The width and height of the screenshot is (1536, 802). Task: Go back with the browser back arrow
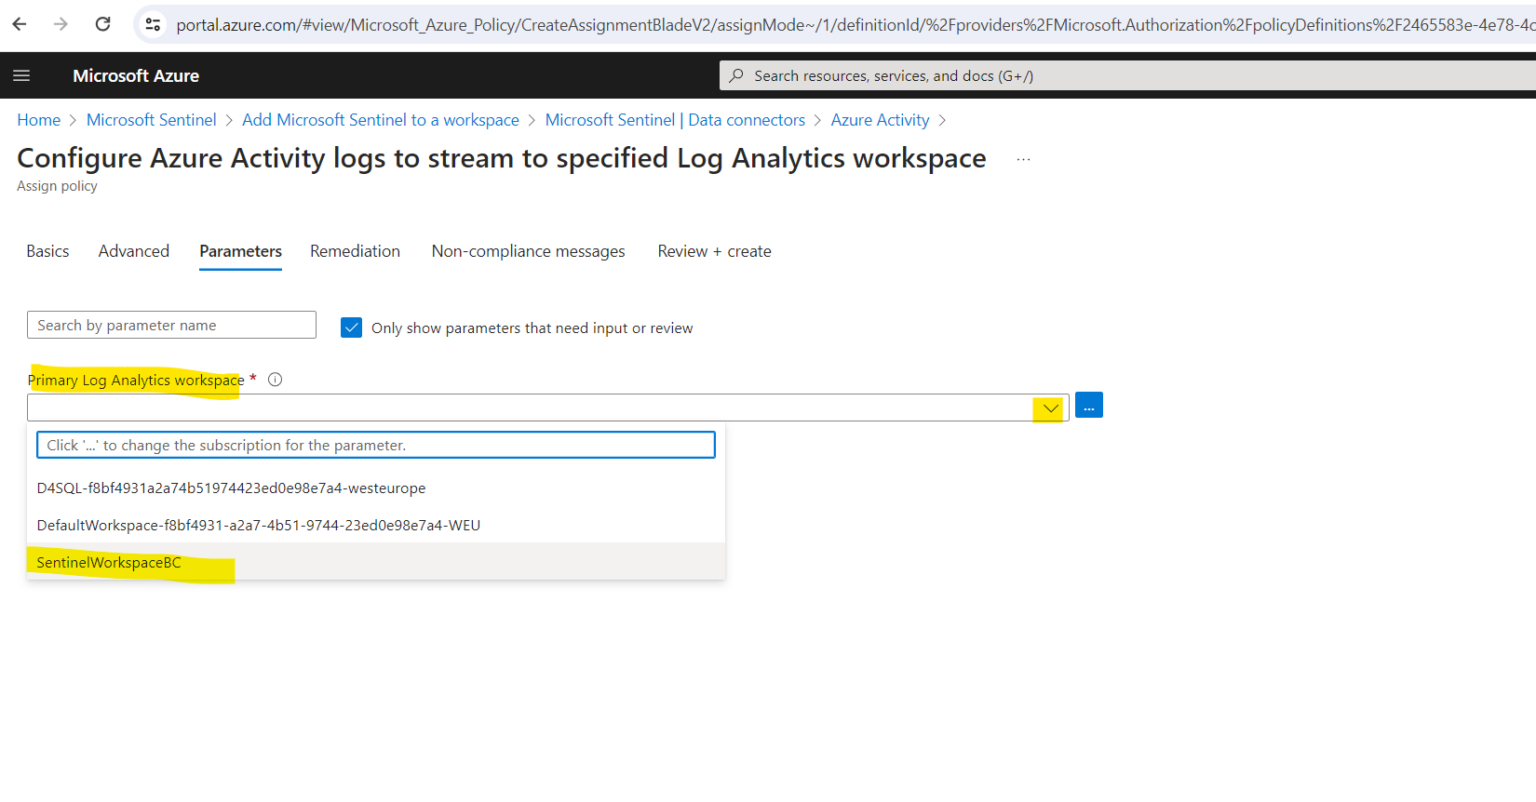click(x=19, y=24)
